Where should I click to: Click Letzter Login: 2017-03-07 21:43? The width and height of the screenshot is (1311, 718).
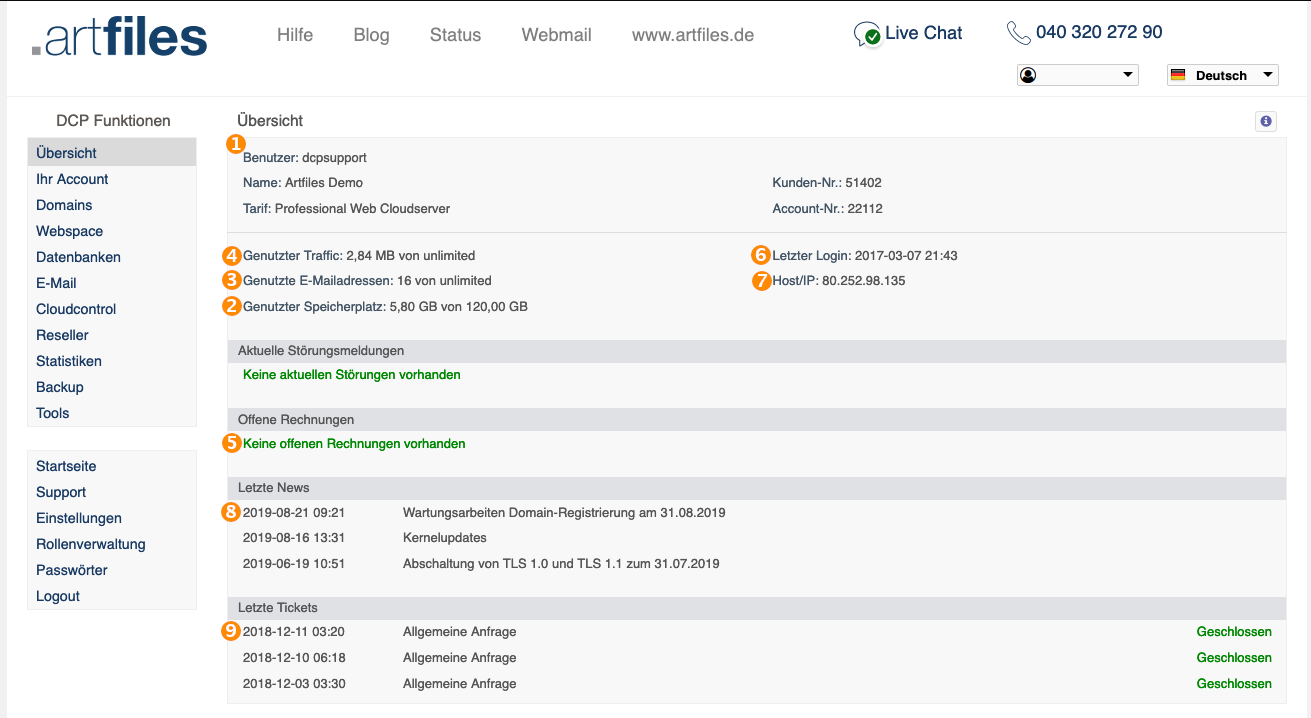pos(865,256)
